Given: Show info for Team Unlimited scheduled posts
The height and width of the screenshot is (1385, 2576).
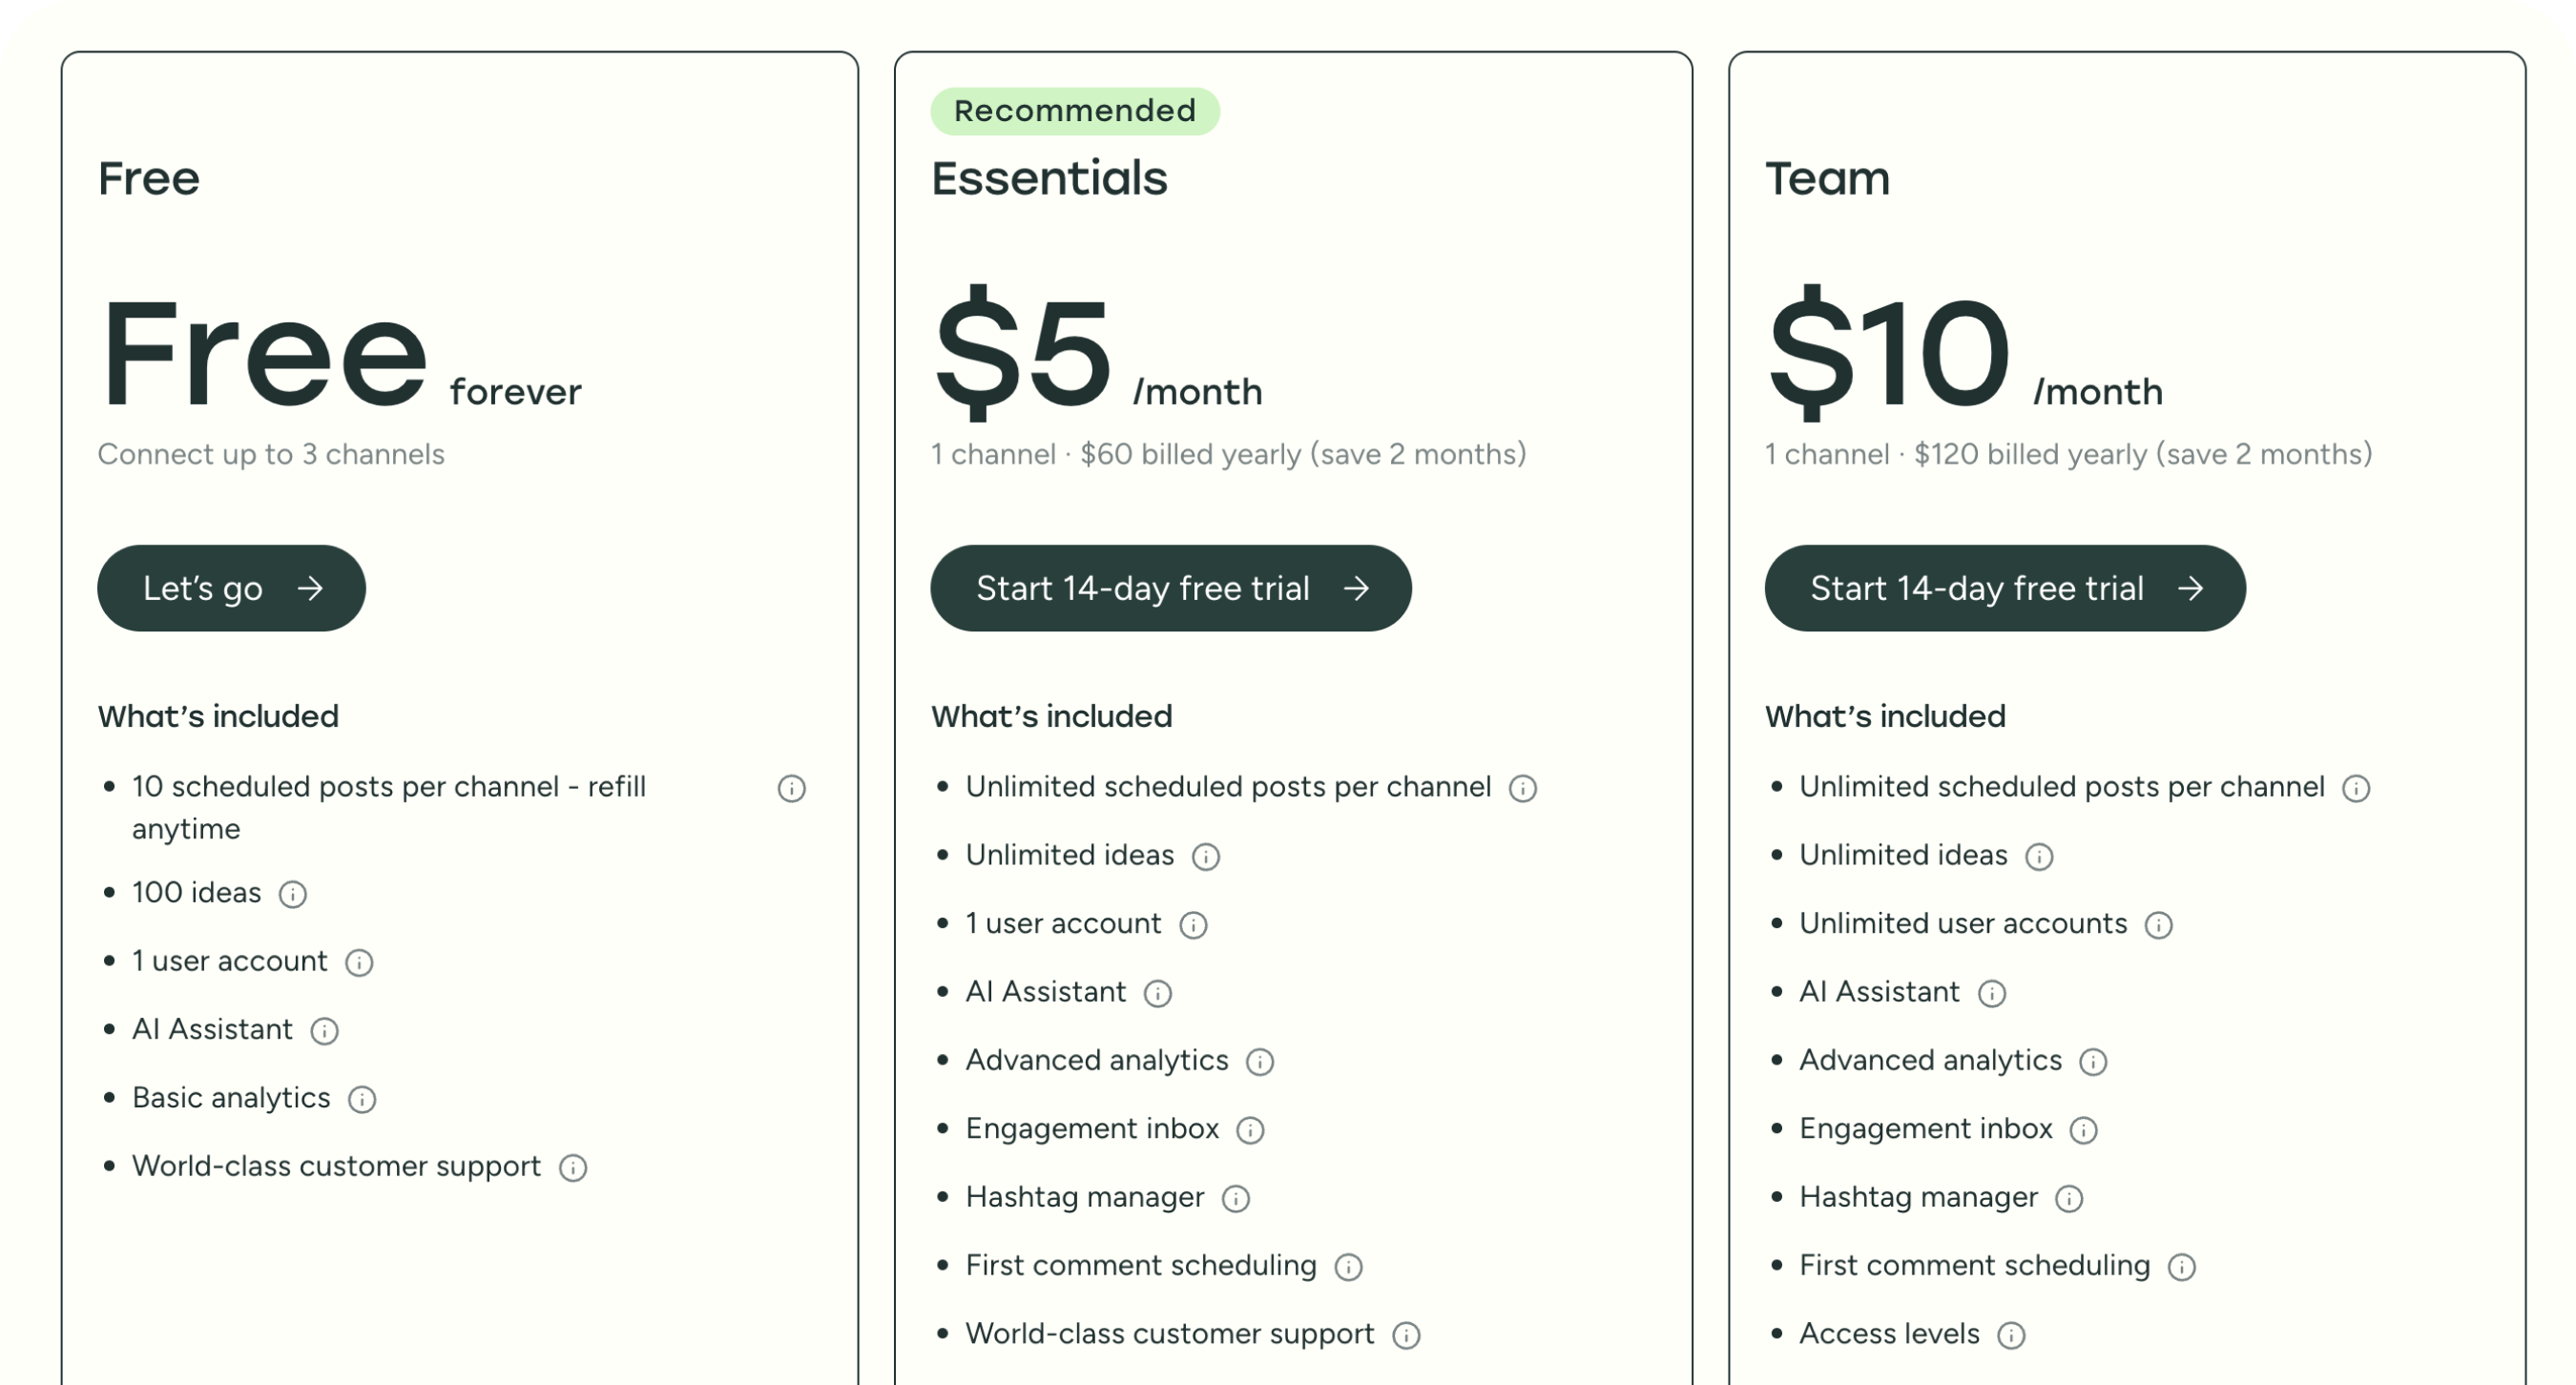Looking at the screenshot, I should (2357, 788).
